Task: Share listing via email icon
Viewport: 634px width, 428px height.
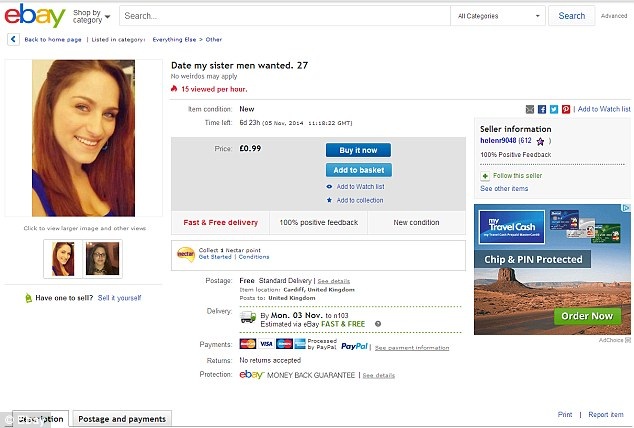Action: 529,109
